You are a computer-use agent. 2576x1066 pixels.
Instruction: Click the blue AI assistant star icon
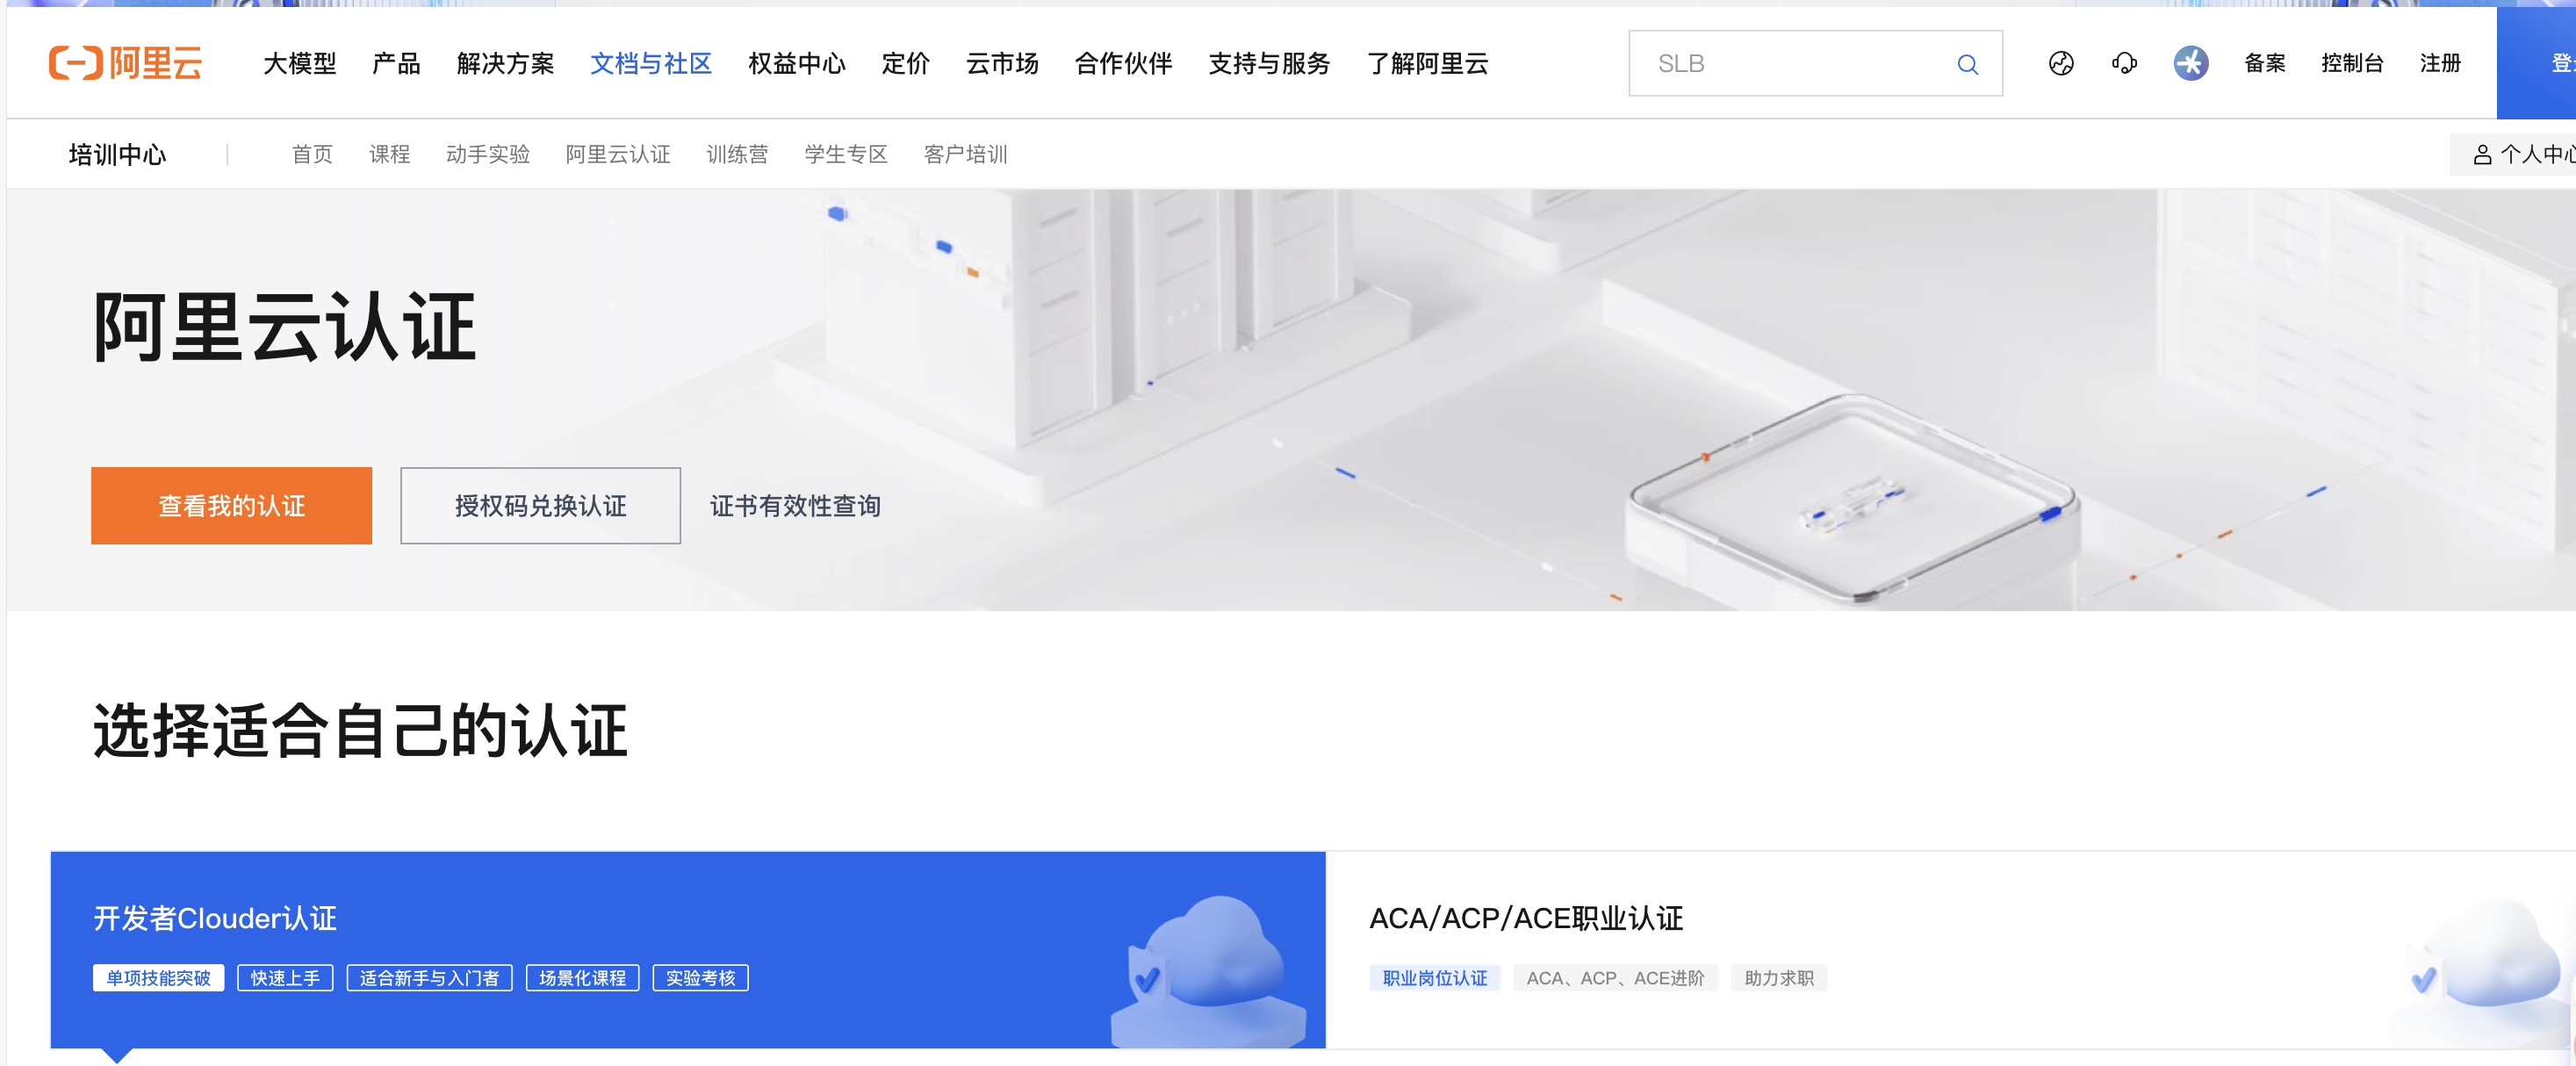click(2190, 63)
